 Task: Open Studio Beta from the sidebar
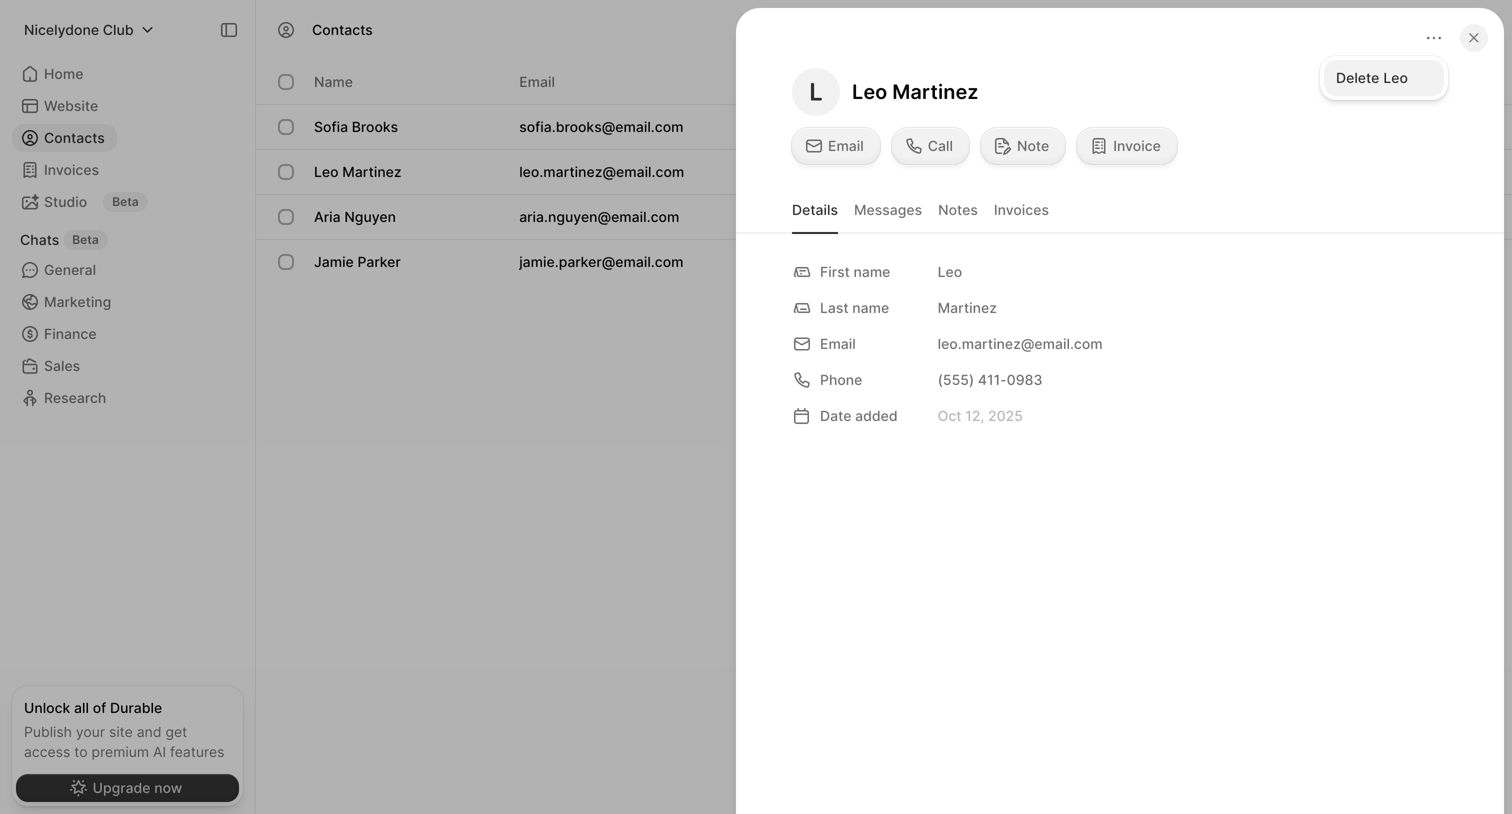[84, 202]
